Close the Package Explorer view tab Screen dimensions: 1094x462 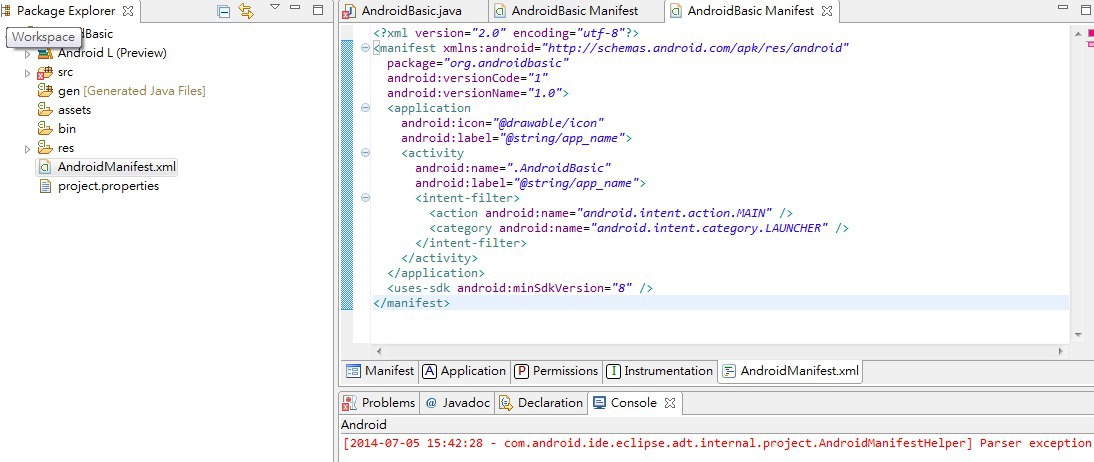(126, 12)
